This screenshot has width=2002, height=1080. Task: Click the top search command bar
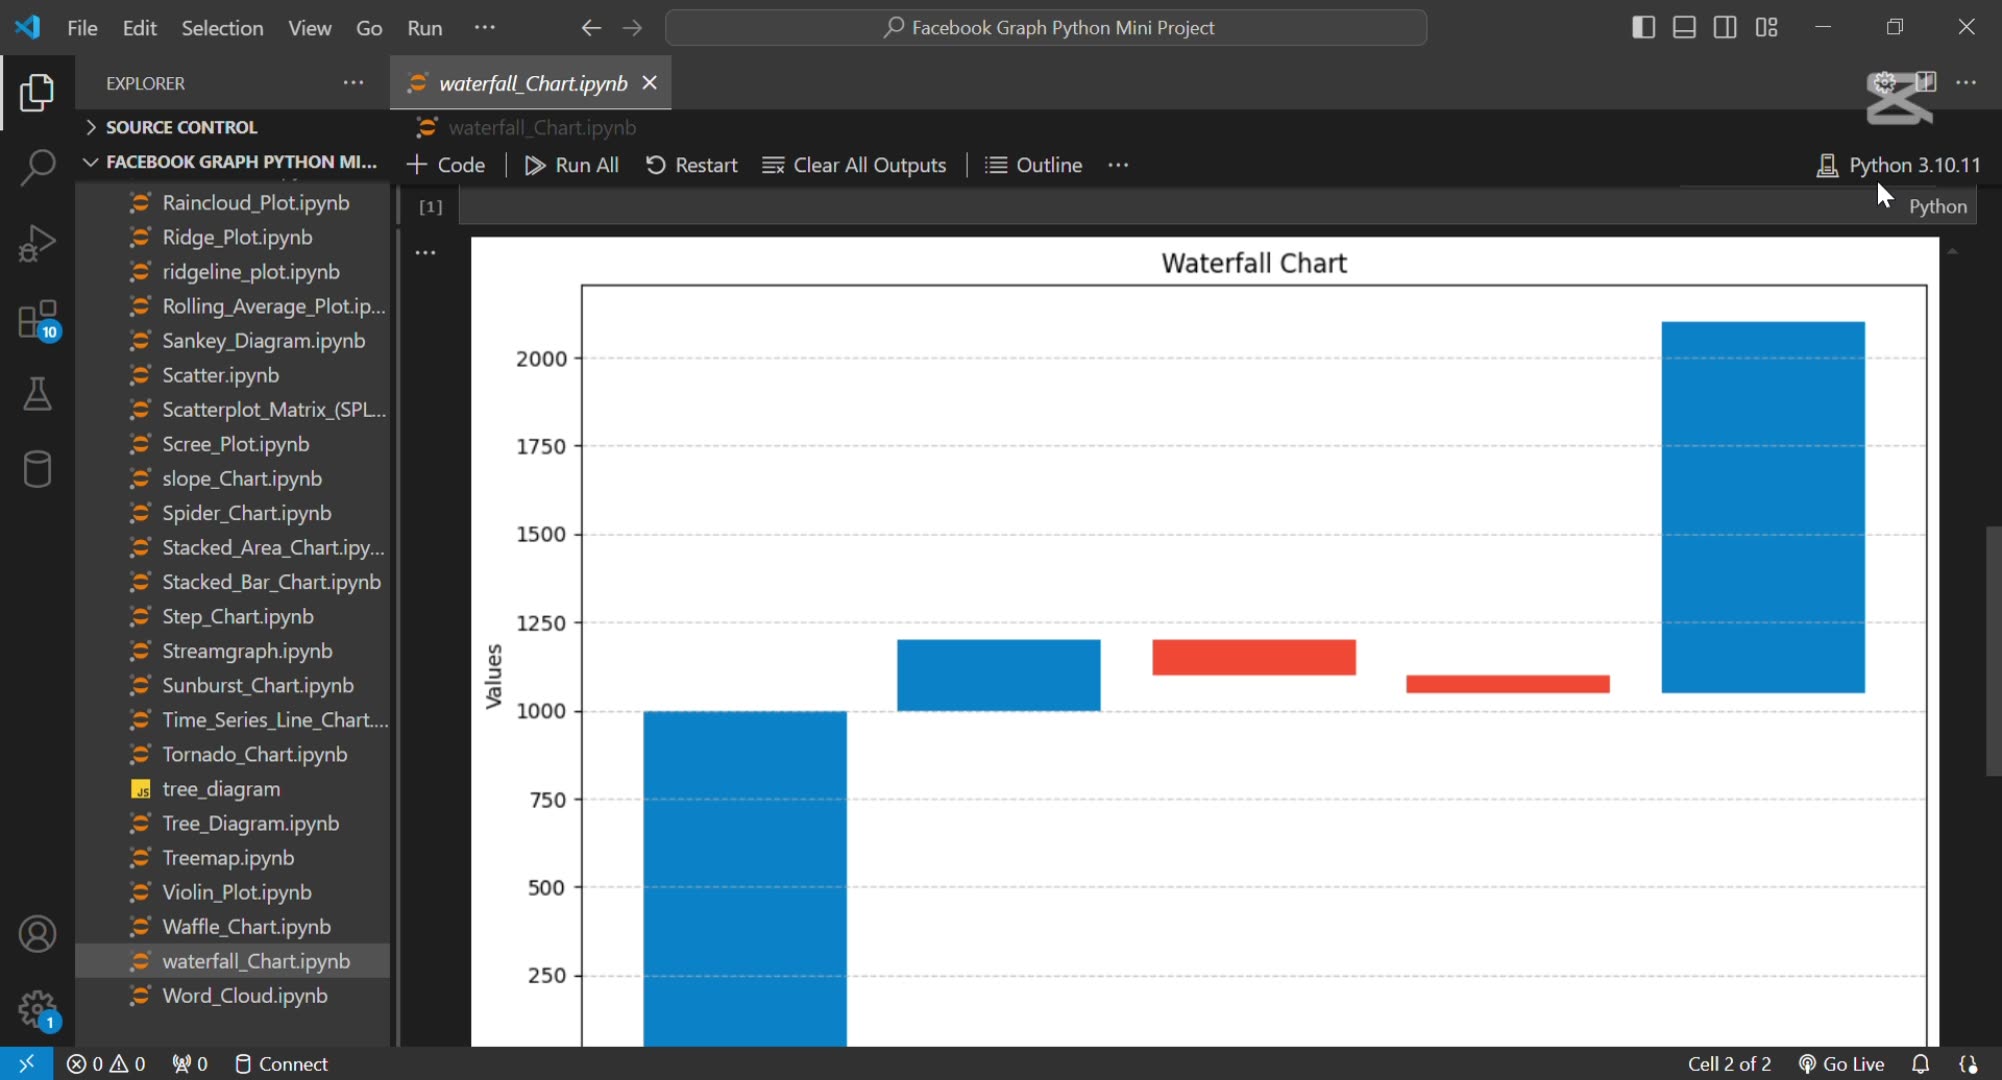(1046, 27)
